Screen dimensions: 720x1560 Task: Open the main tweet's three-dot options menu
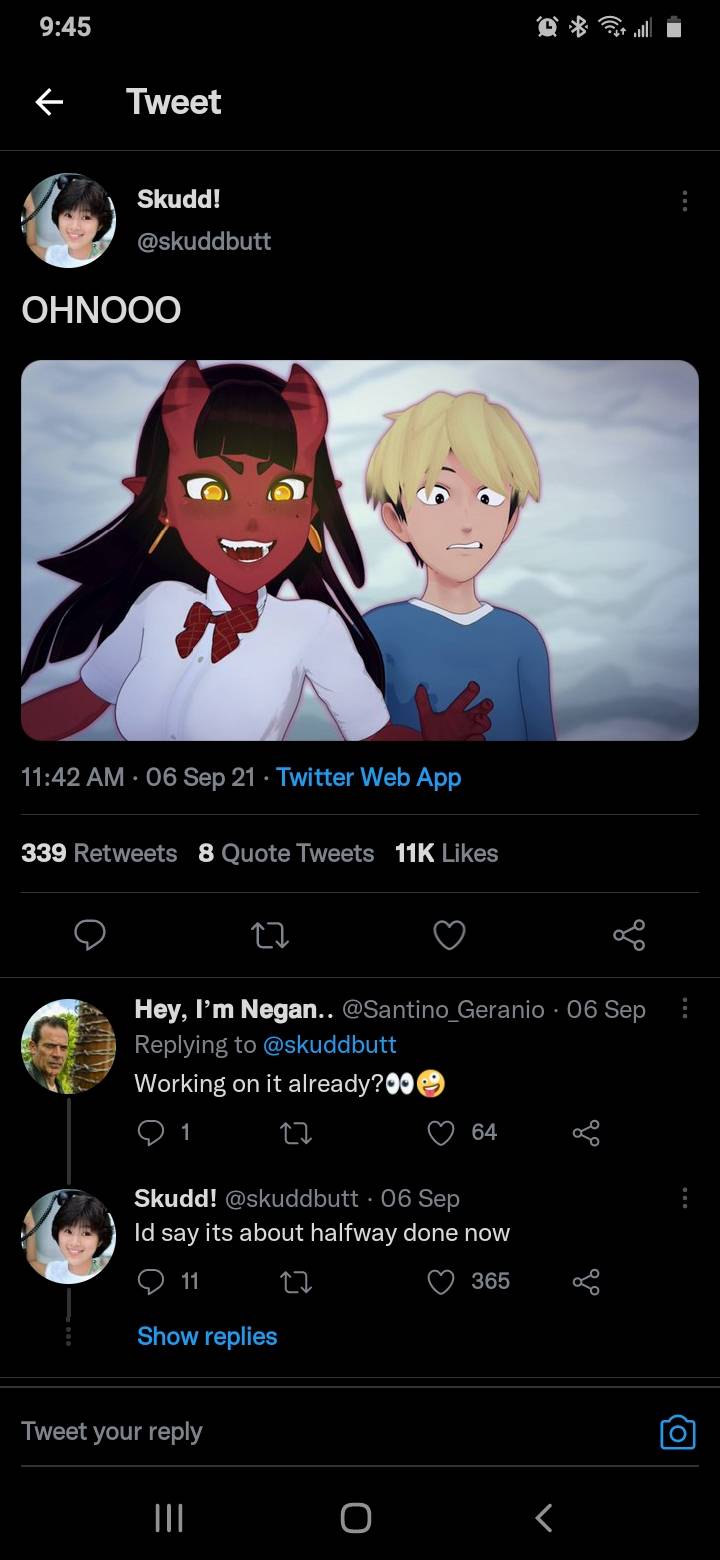[x=684, y=201]
